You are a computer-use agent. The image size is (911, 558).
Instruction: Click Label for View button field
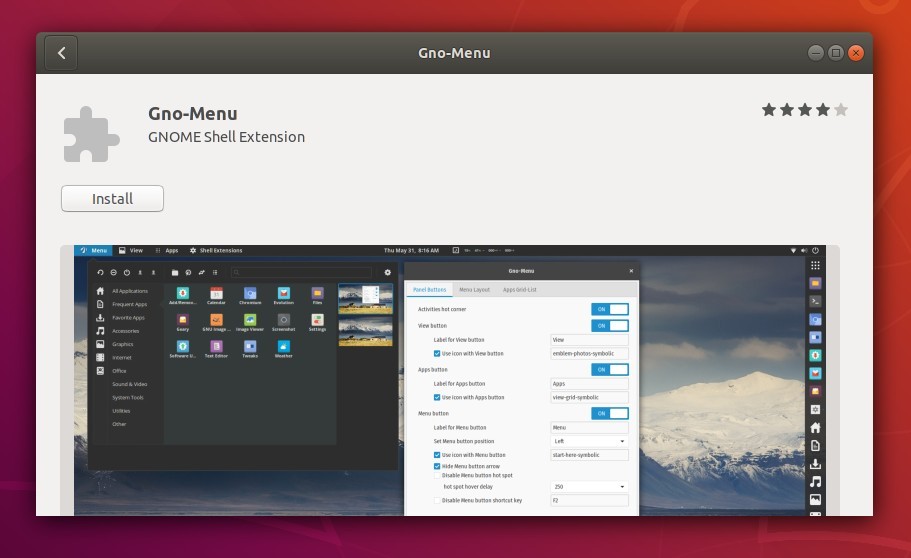tap(589, 339)
